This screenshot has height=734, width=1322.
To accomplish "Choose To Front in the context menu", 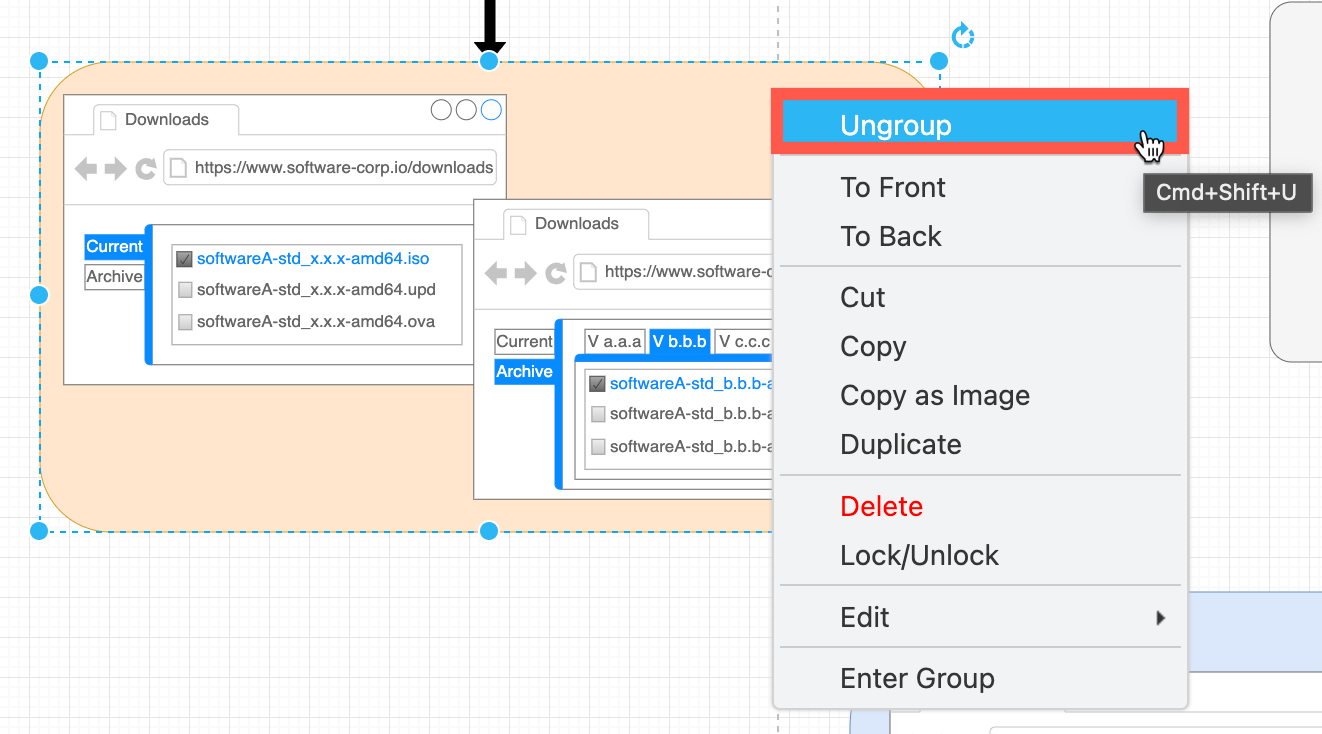I will [892, 188].
